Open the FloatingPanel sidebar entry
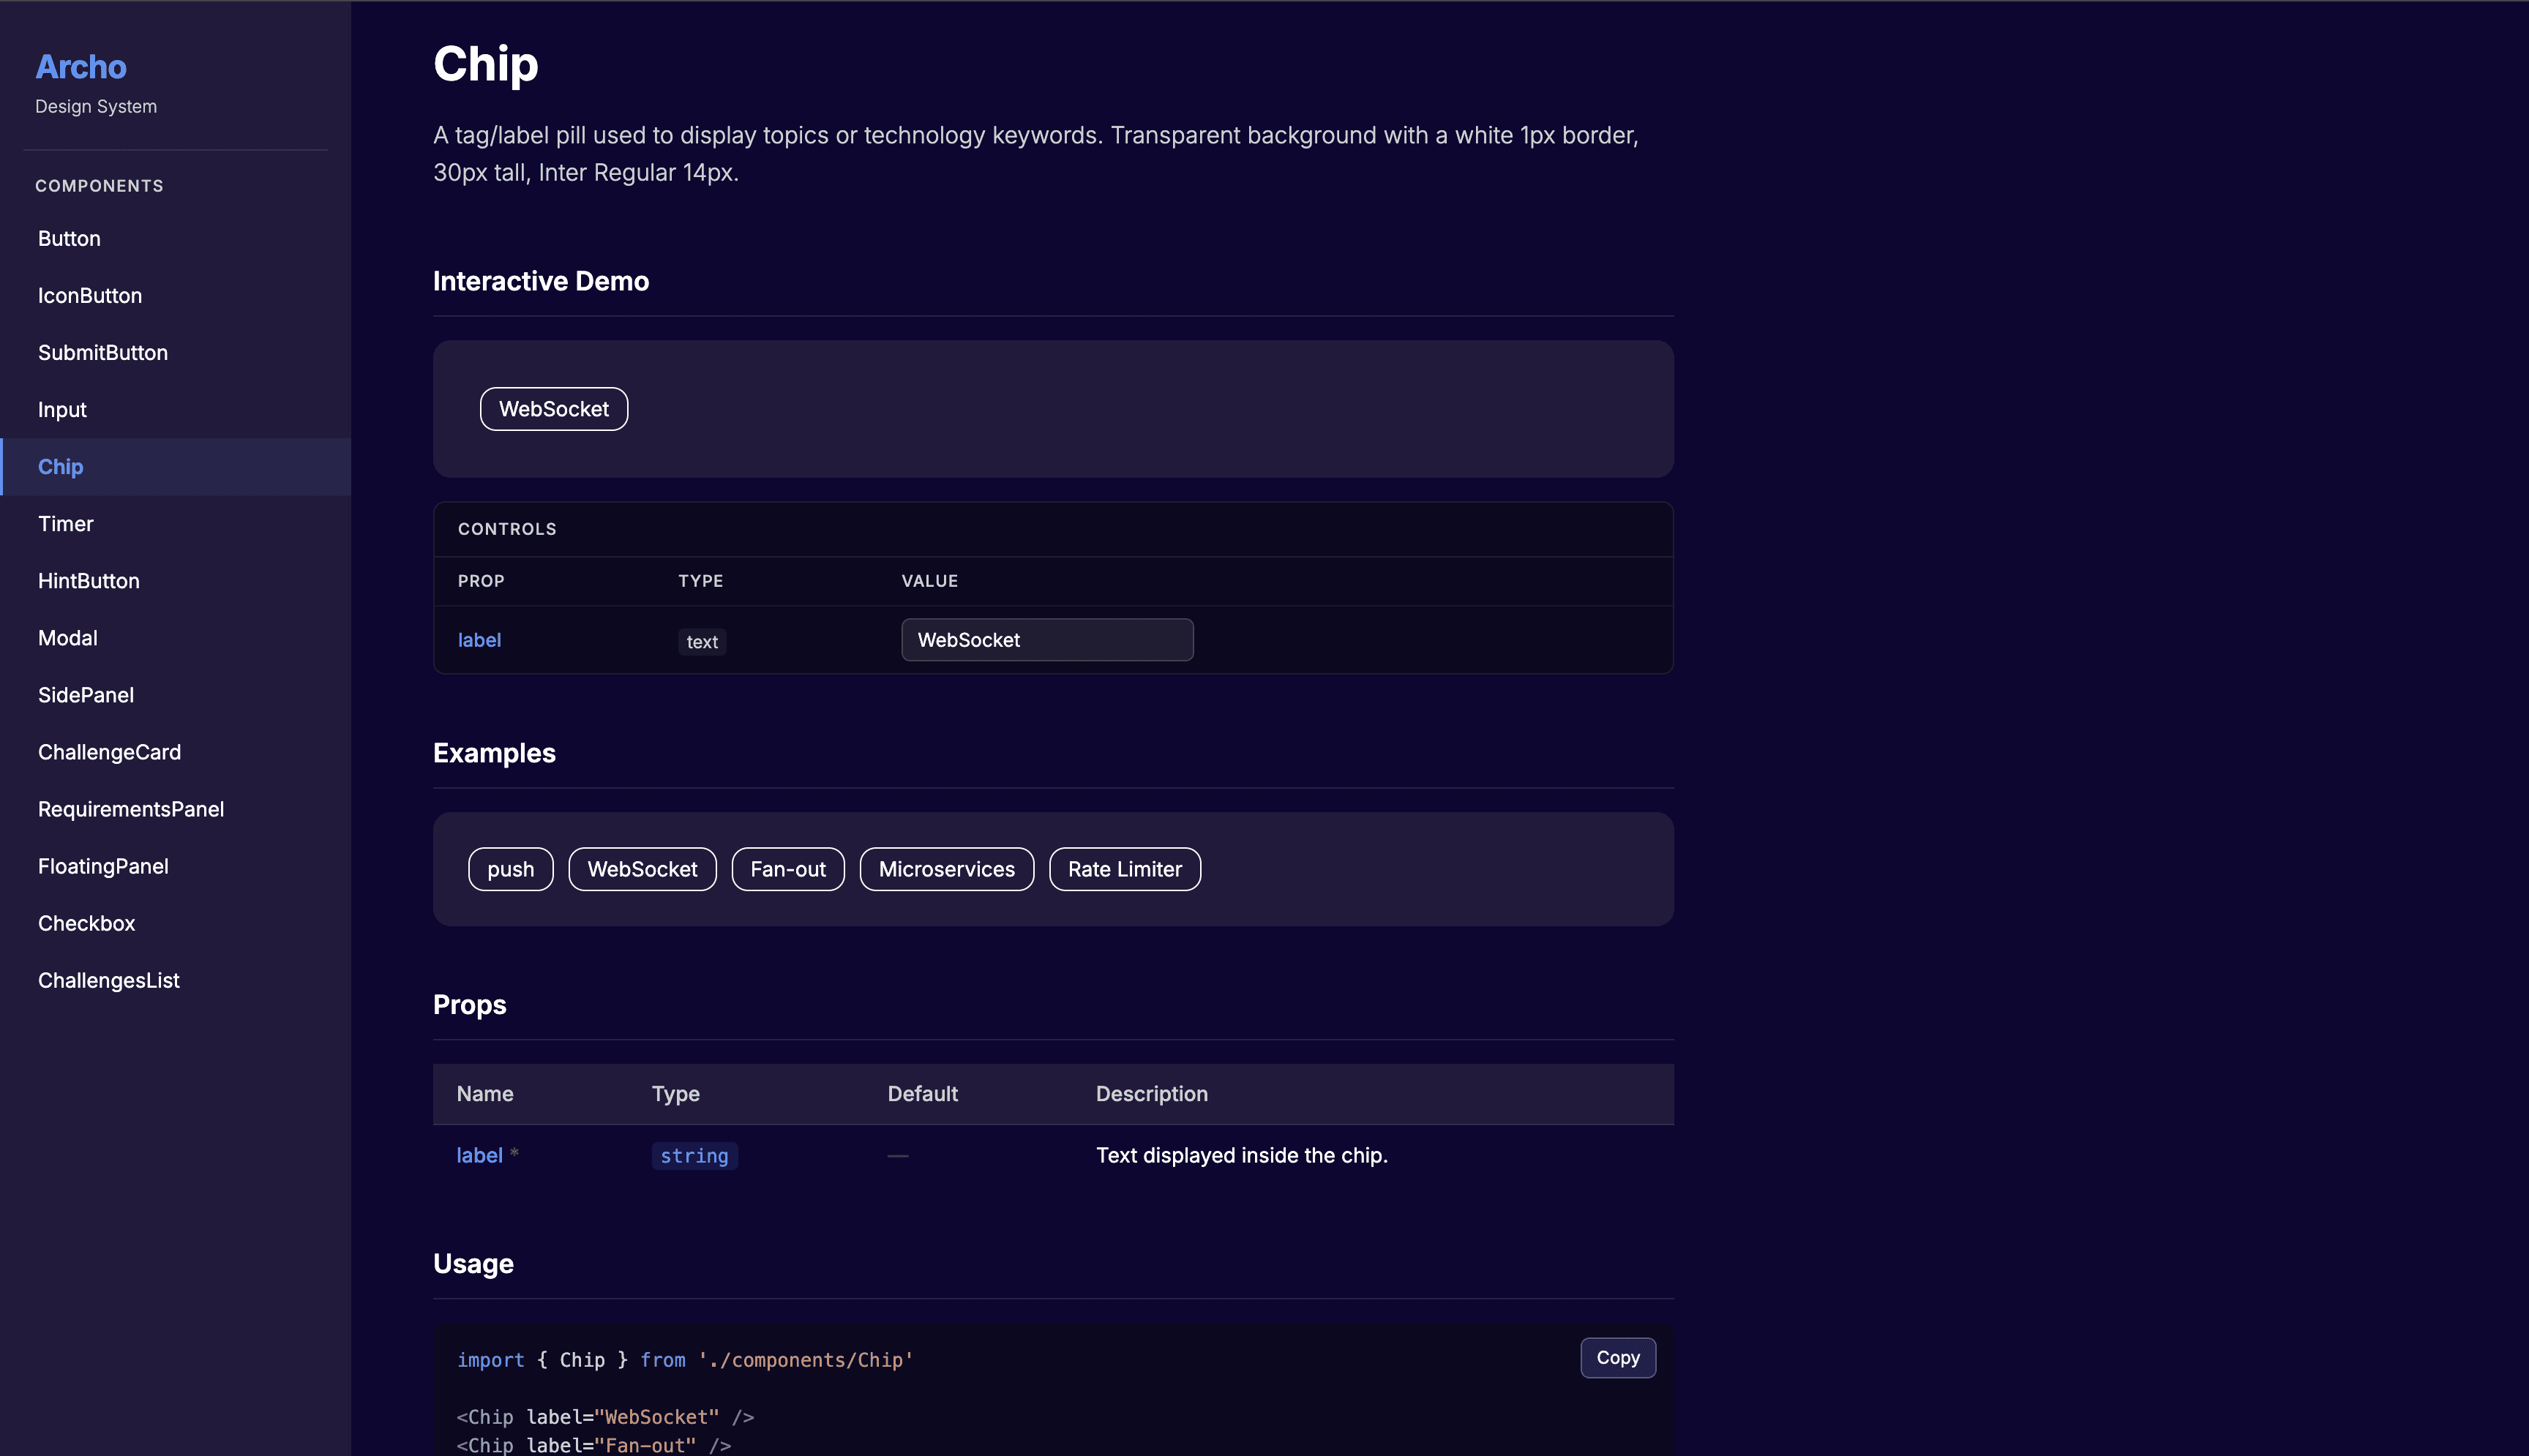 [x=103, y=866]
